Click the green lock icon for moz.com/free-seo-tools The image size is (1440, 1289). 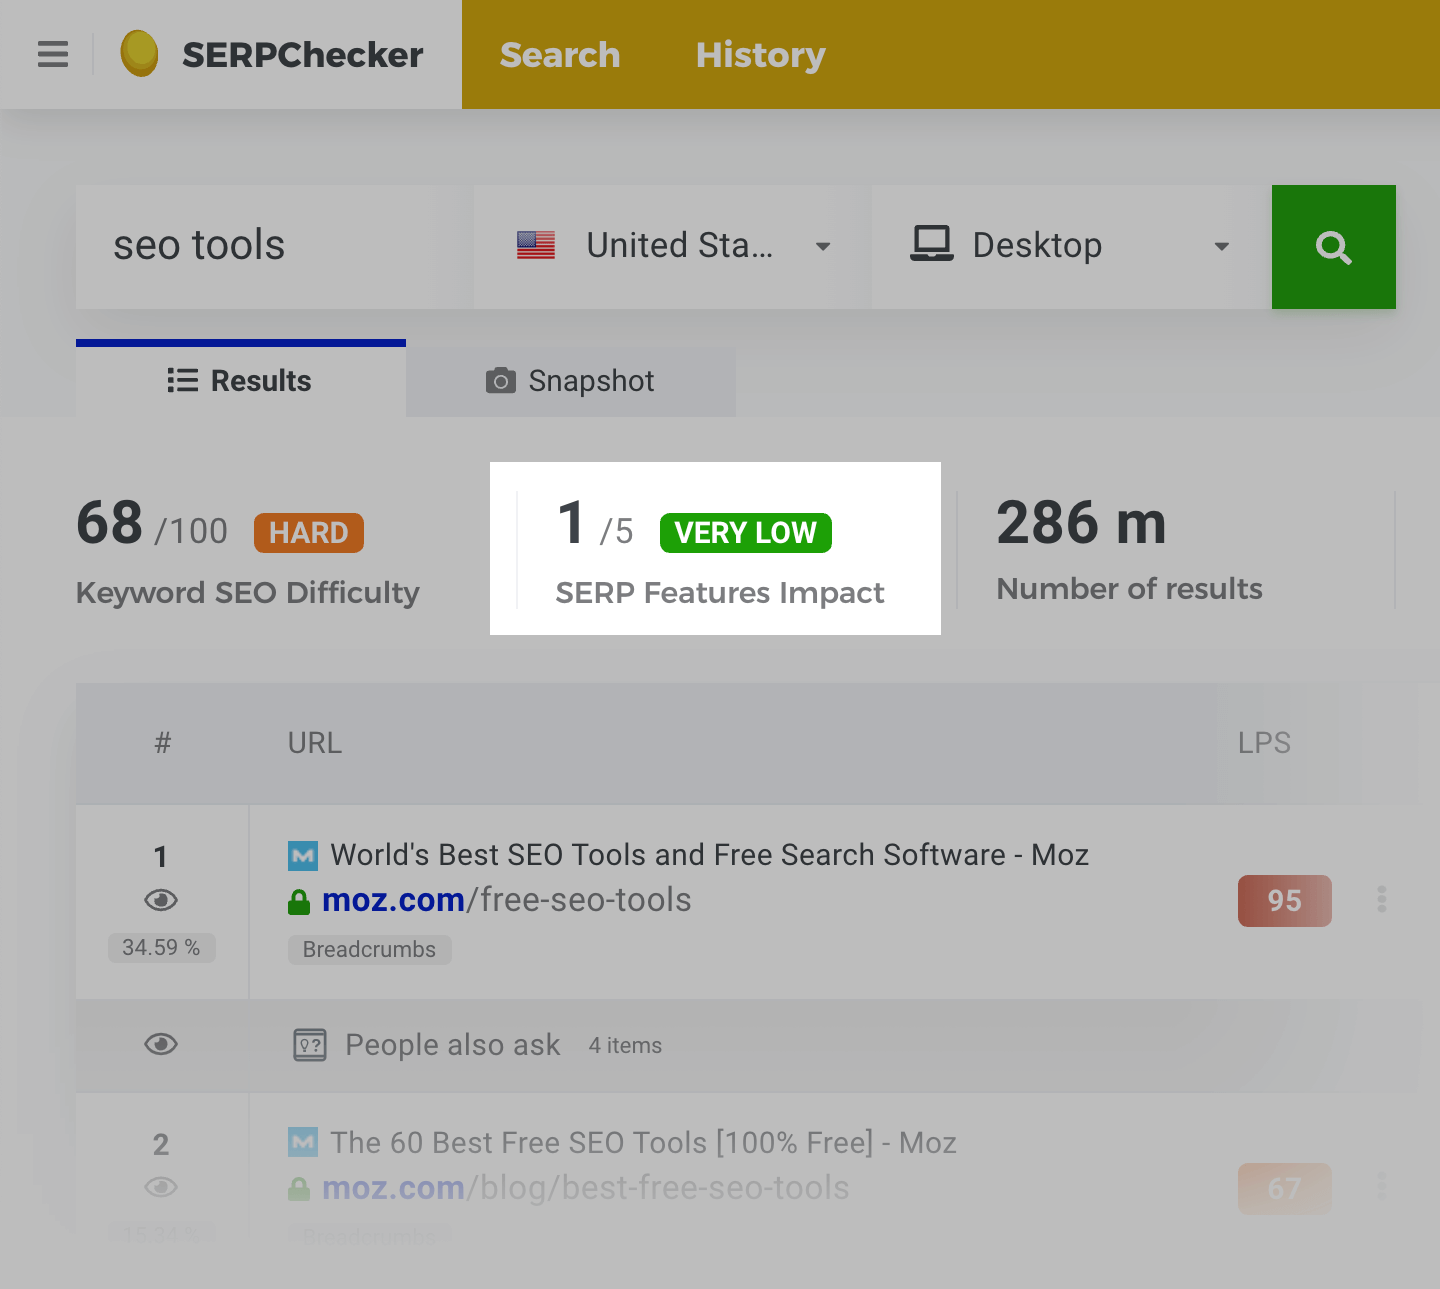(x=299, y=902)
